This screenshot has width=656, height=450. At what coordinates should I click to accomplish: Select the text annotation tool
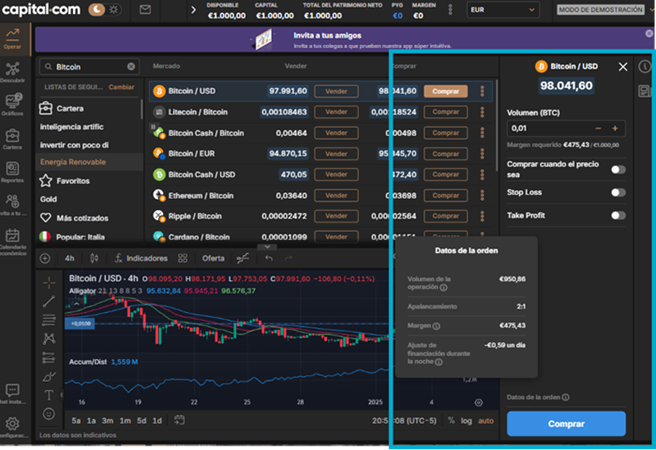click(x=49, y=395)
